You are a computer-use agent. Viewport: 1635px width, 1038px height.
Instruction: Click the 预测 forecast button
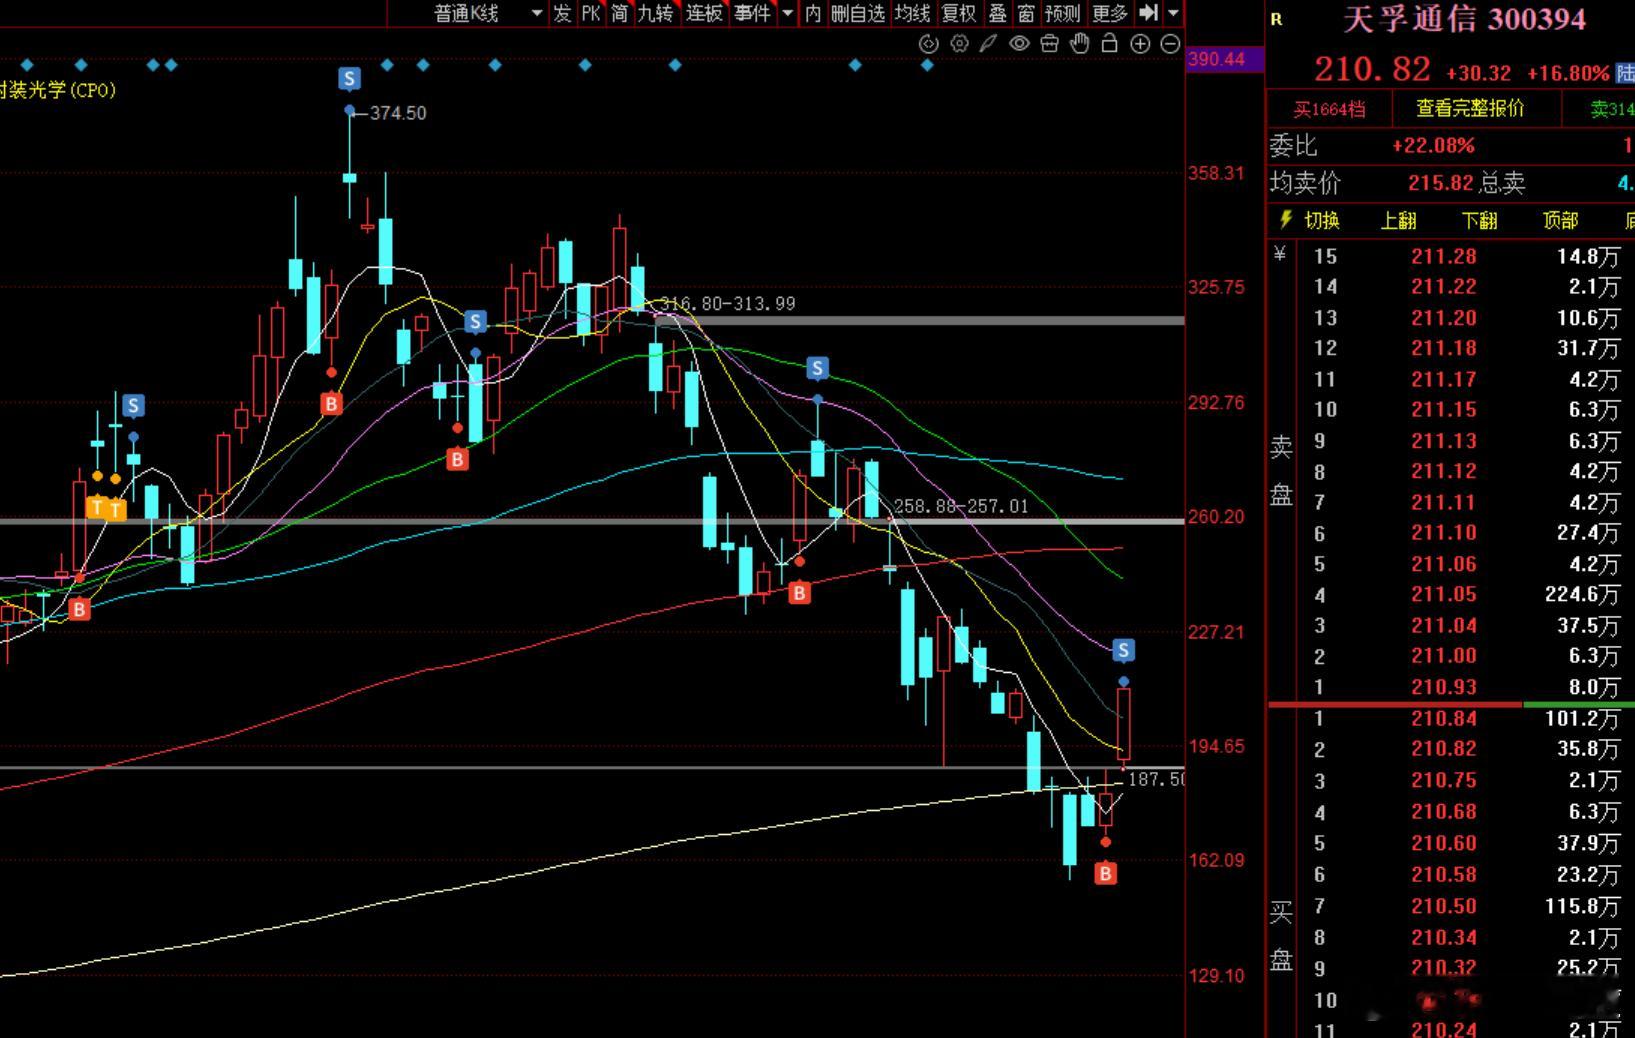1062,13
